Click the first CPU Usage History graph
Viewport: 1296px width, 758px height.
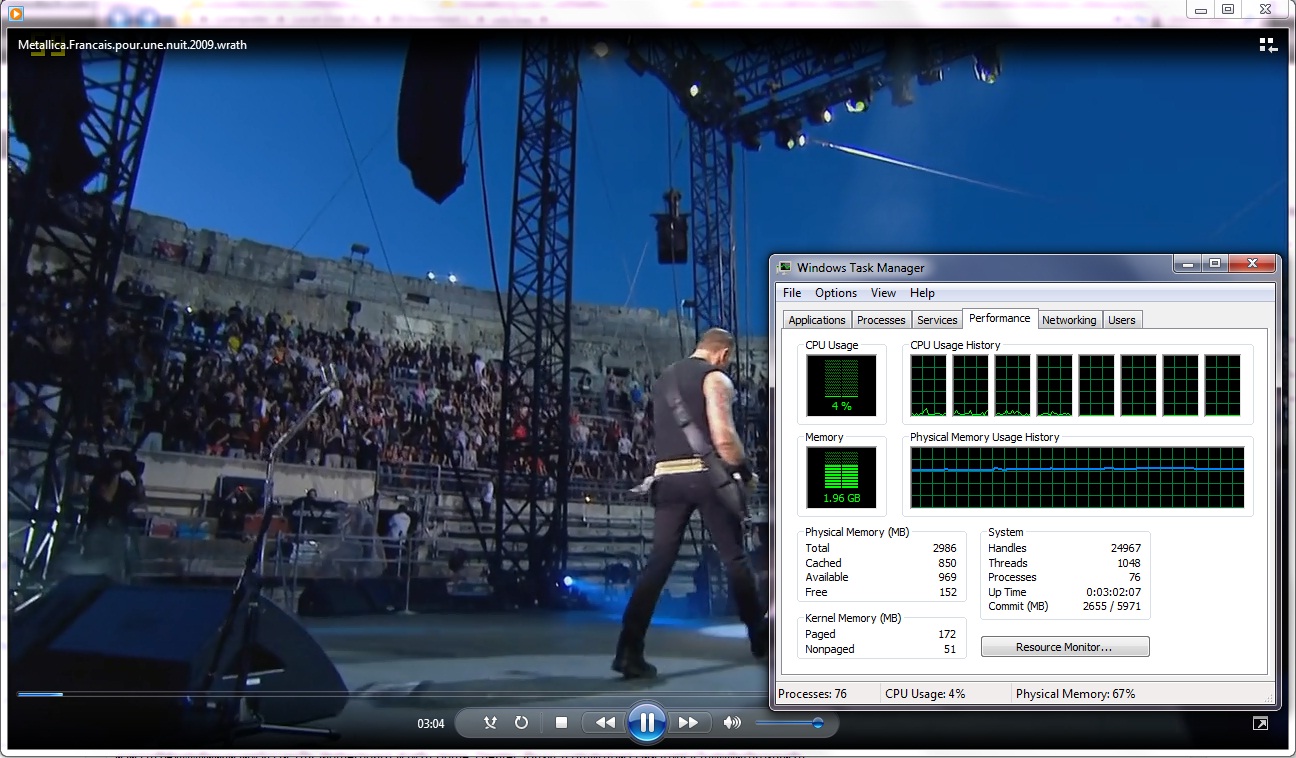pos(928,385)
